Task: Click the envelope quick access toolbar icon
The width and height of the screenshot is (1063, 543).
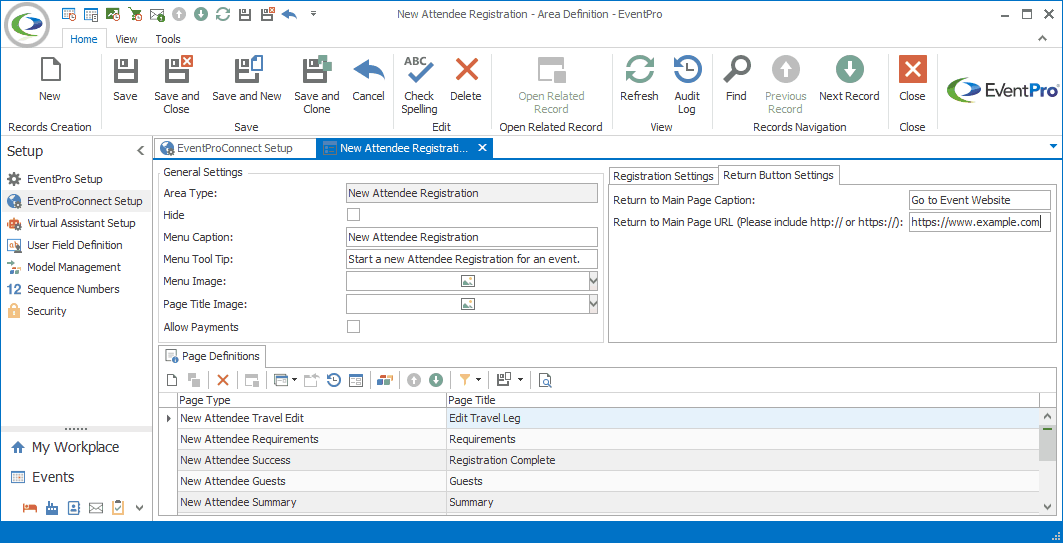Action: pyautogui.click(x=157, y=14)
